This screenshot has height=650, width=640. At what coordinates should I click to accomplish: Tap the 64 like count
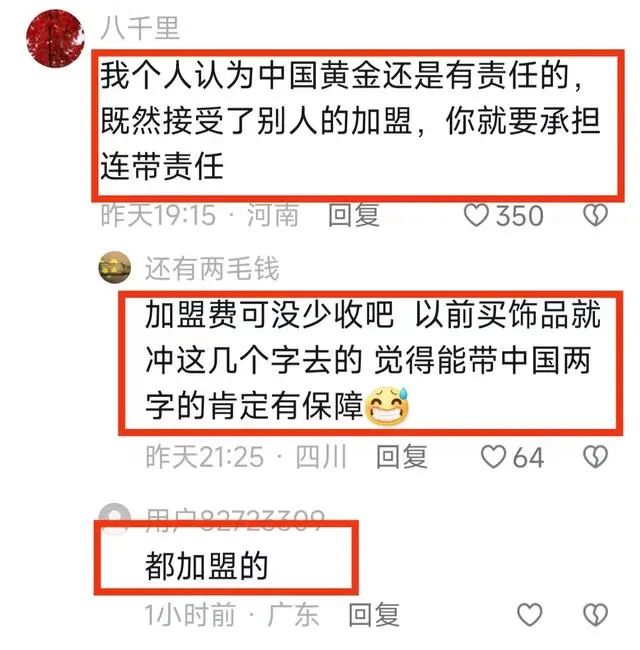point(528,457)
